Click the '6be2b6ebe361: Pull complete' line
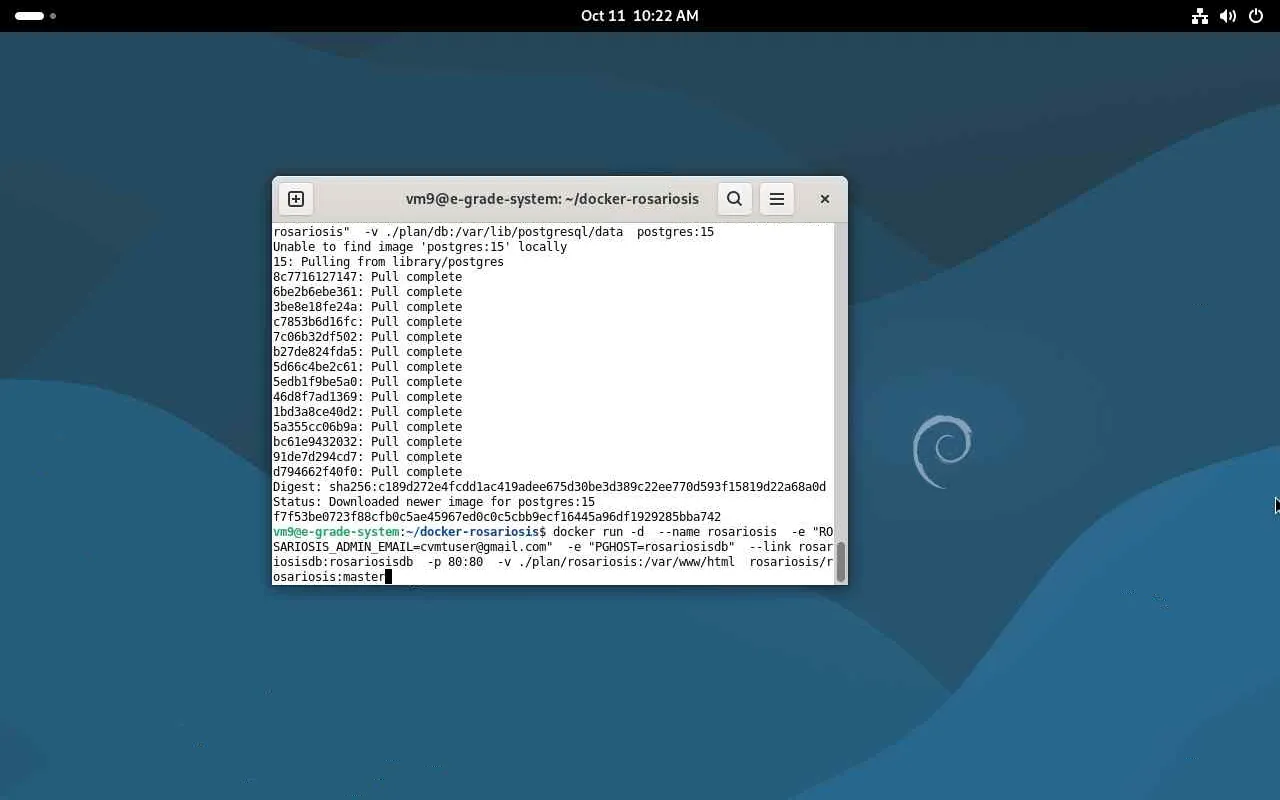 367,292
